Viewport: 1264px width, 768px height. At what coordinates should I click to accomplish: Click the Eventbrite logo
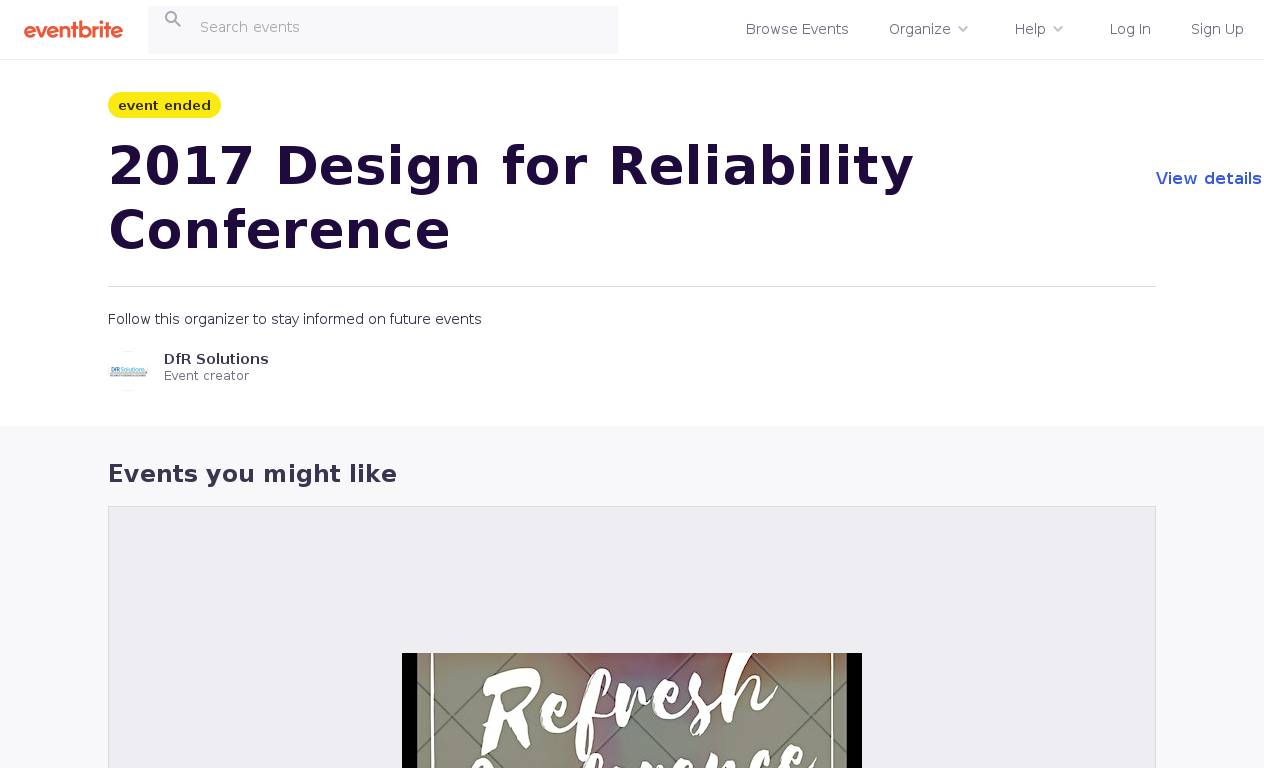click(x=73, y=30)
